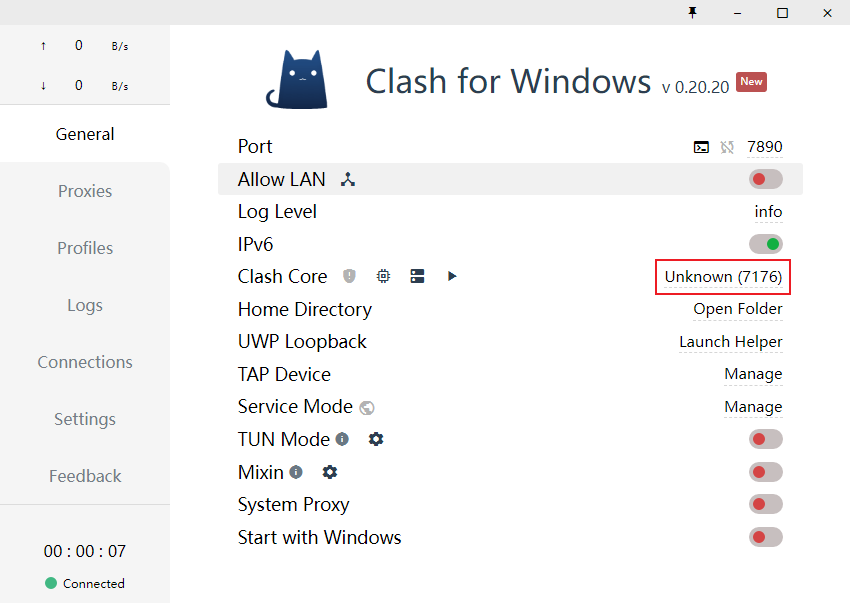The height and width of the screenshot is (603, 850).
Task: Click the play arrow icon beside Clash Core
Action: tap(452, 276)
